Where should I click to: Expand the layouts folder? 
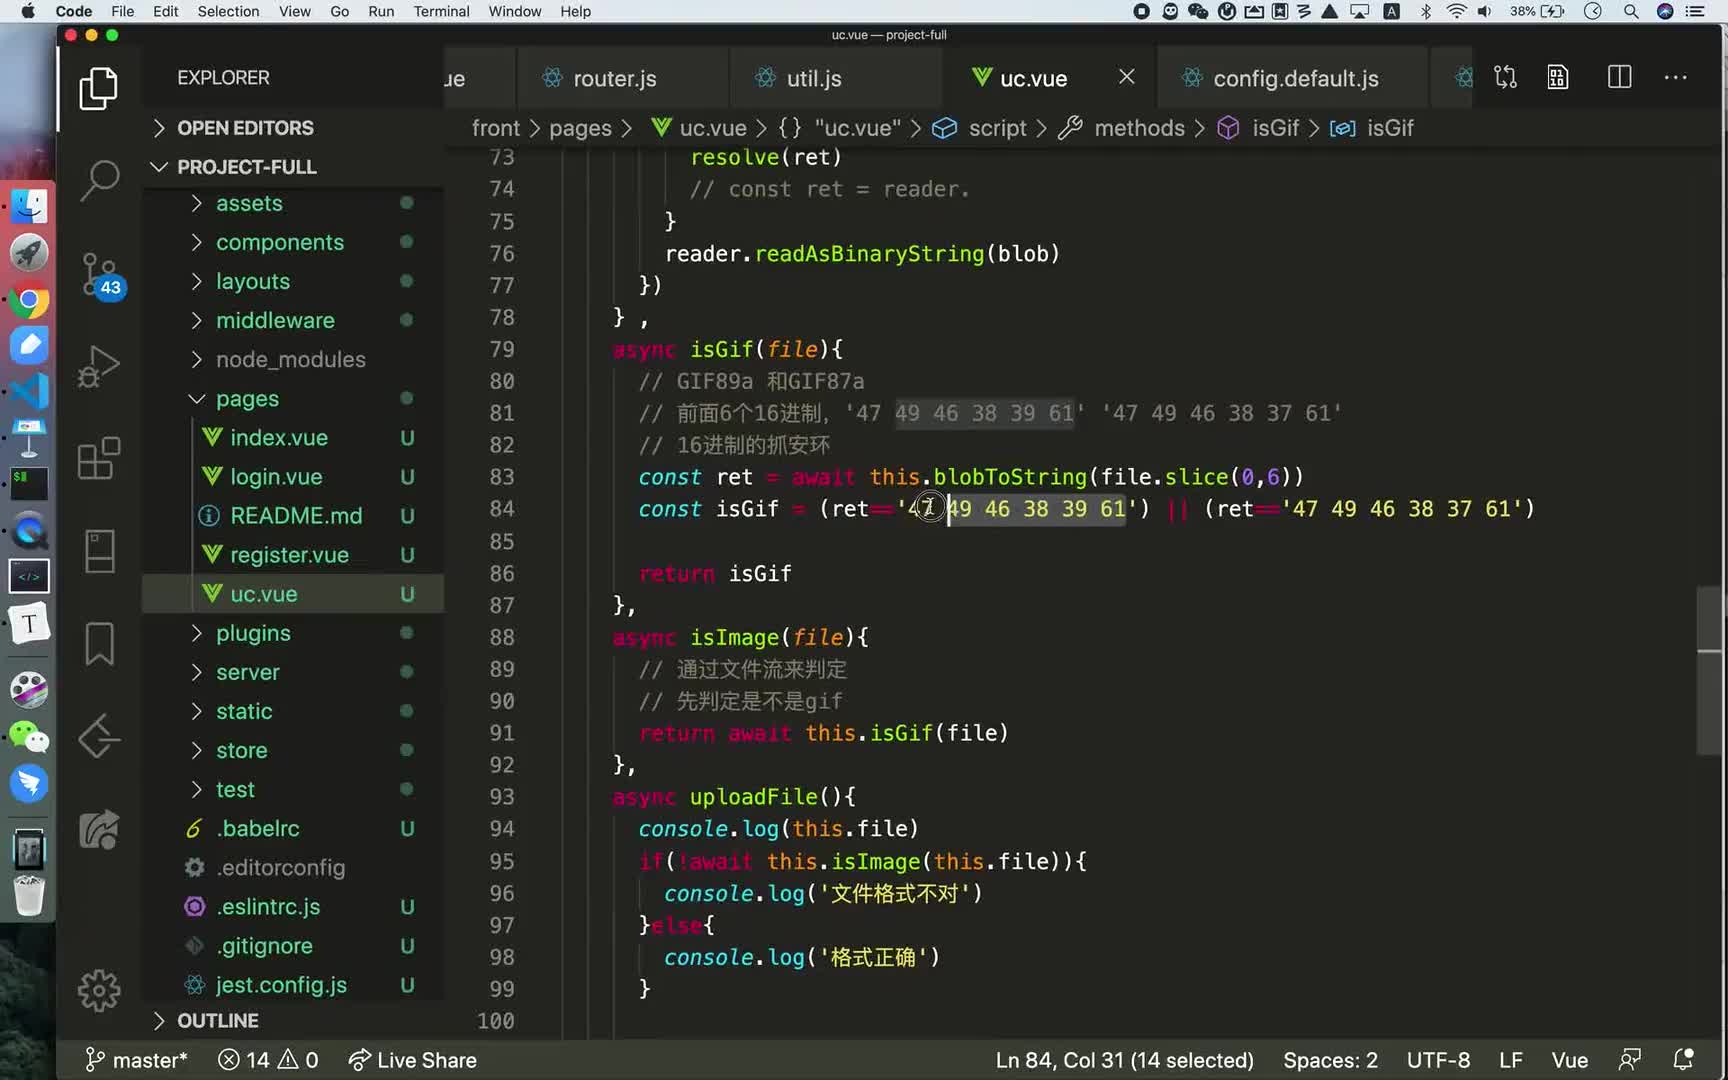coord(252,281)
